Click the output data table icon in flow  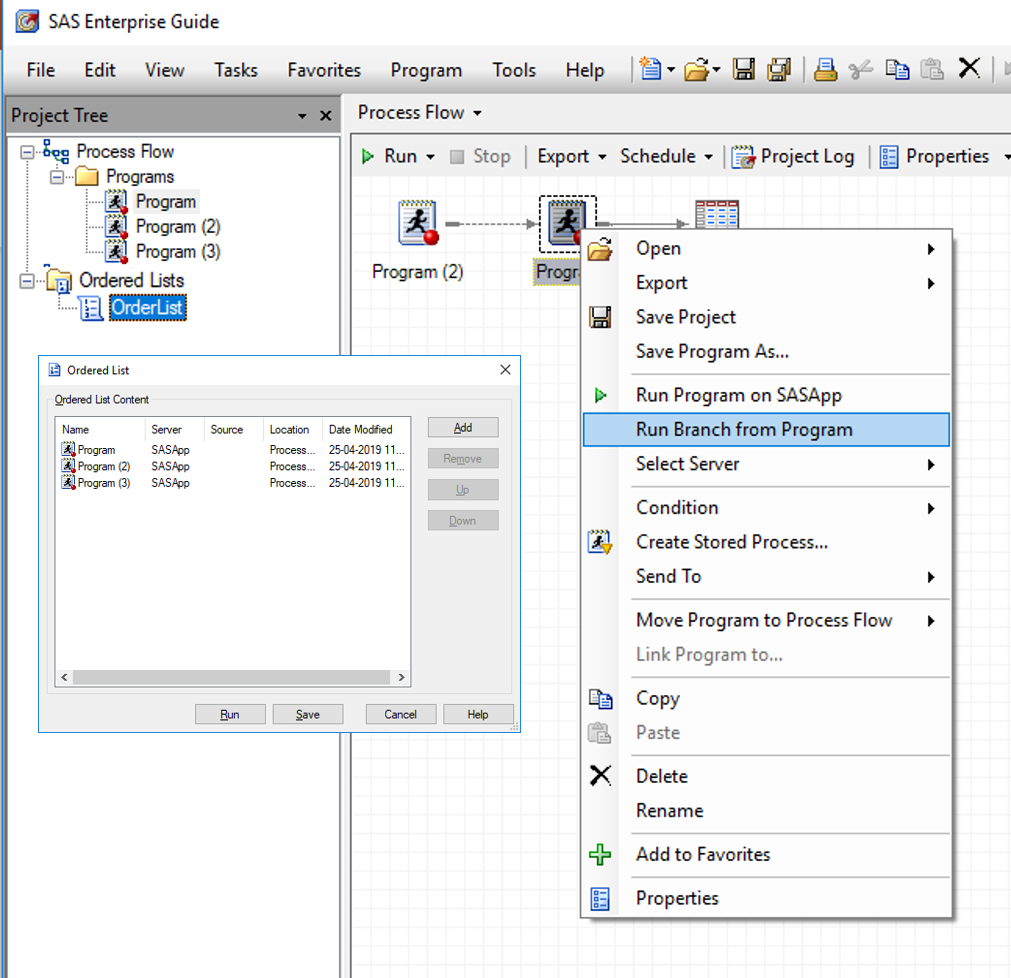pyautogui.click(x=716, y=213)
